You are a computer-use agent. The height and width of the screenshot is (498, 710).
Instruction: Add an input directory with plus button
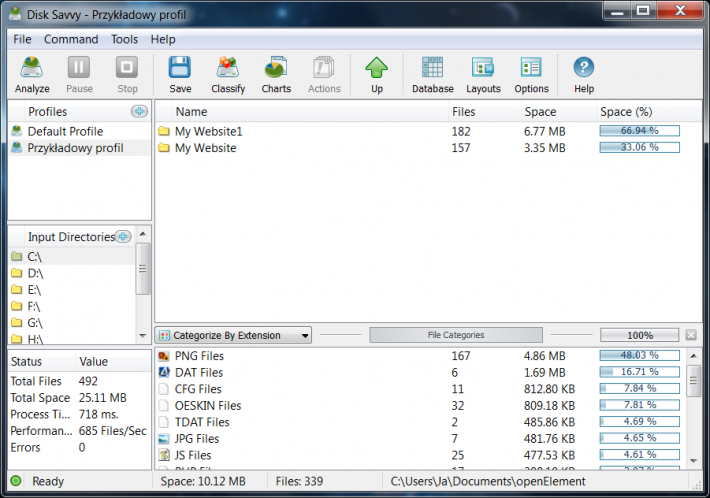123,236
